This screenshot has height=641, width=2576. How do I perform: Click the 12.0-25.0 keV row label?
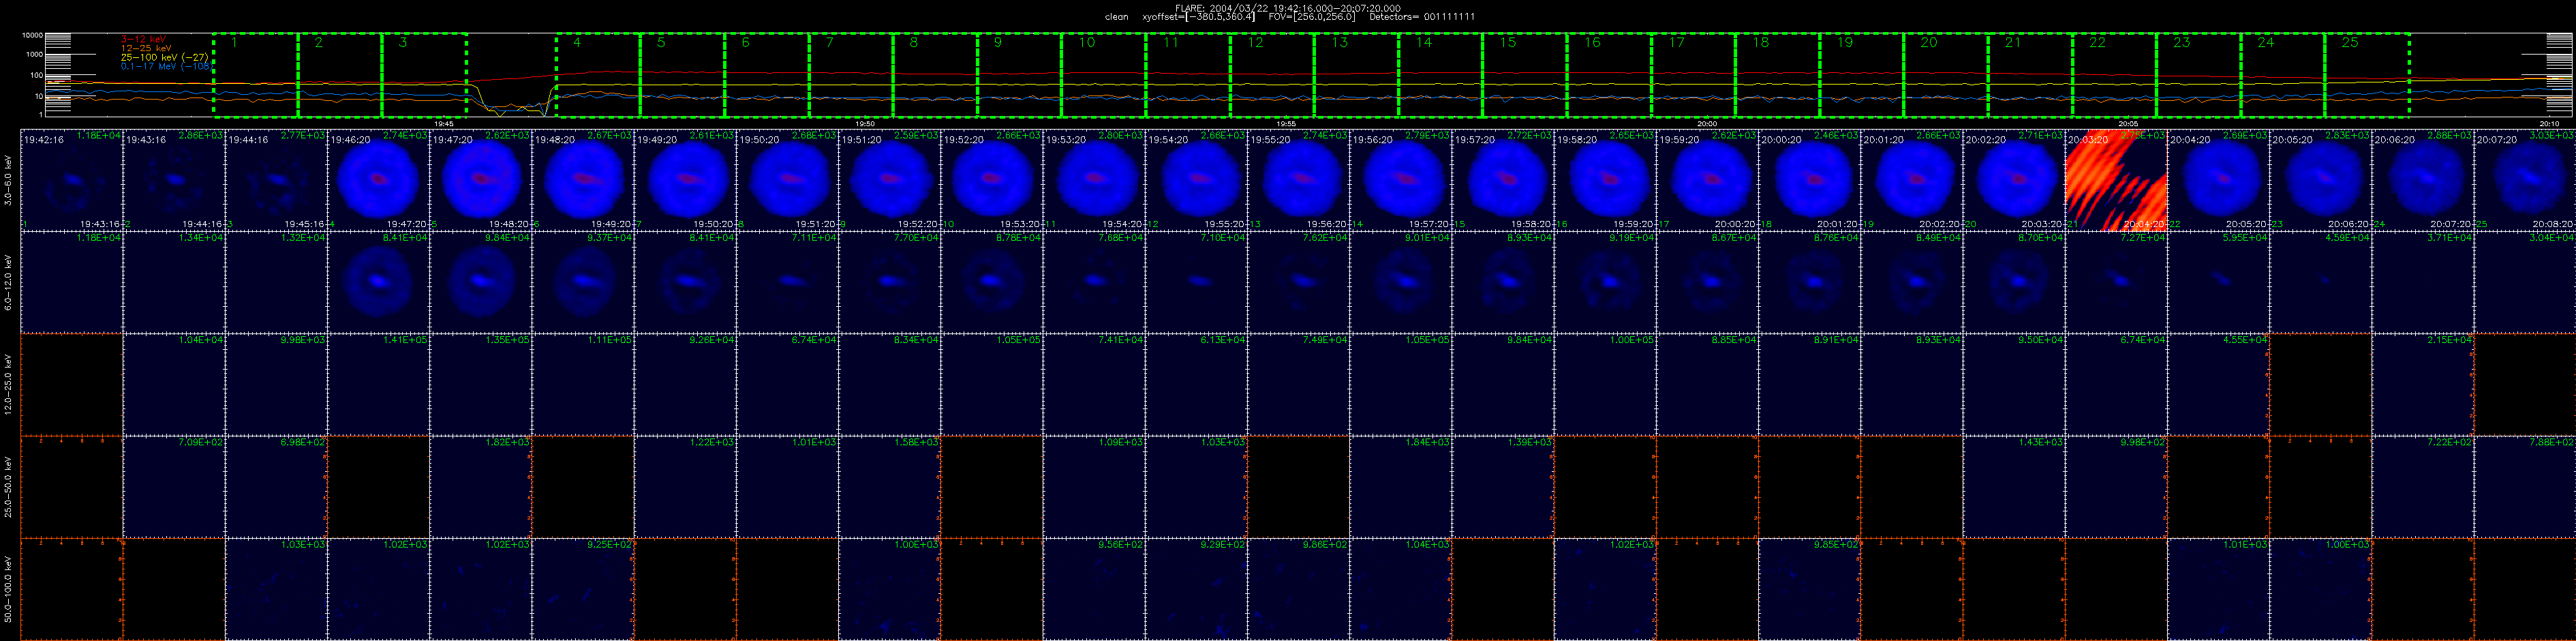click(x=9, y=385)
